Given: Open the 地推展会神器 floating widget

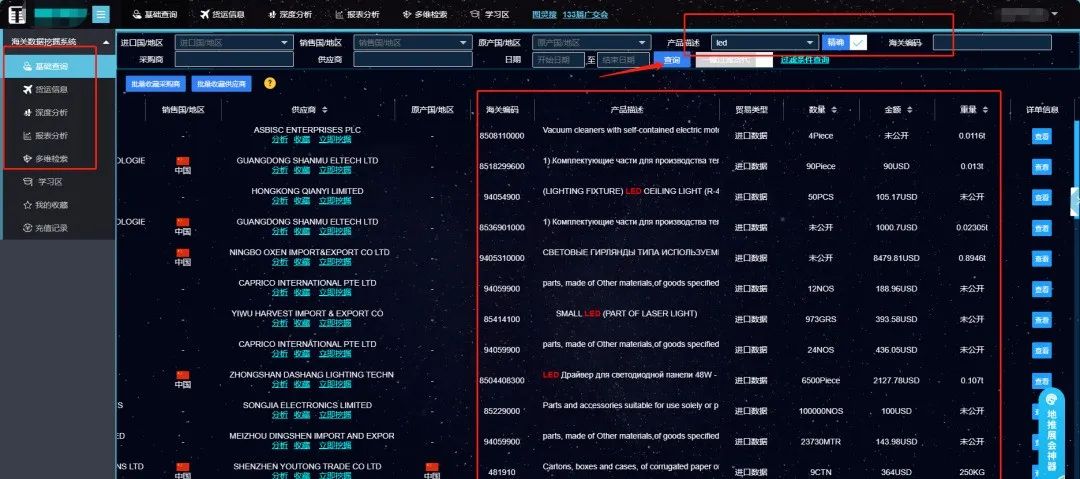Looking at the screenshot, I should click(x=1051, y=433).
